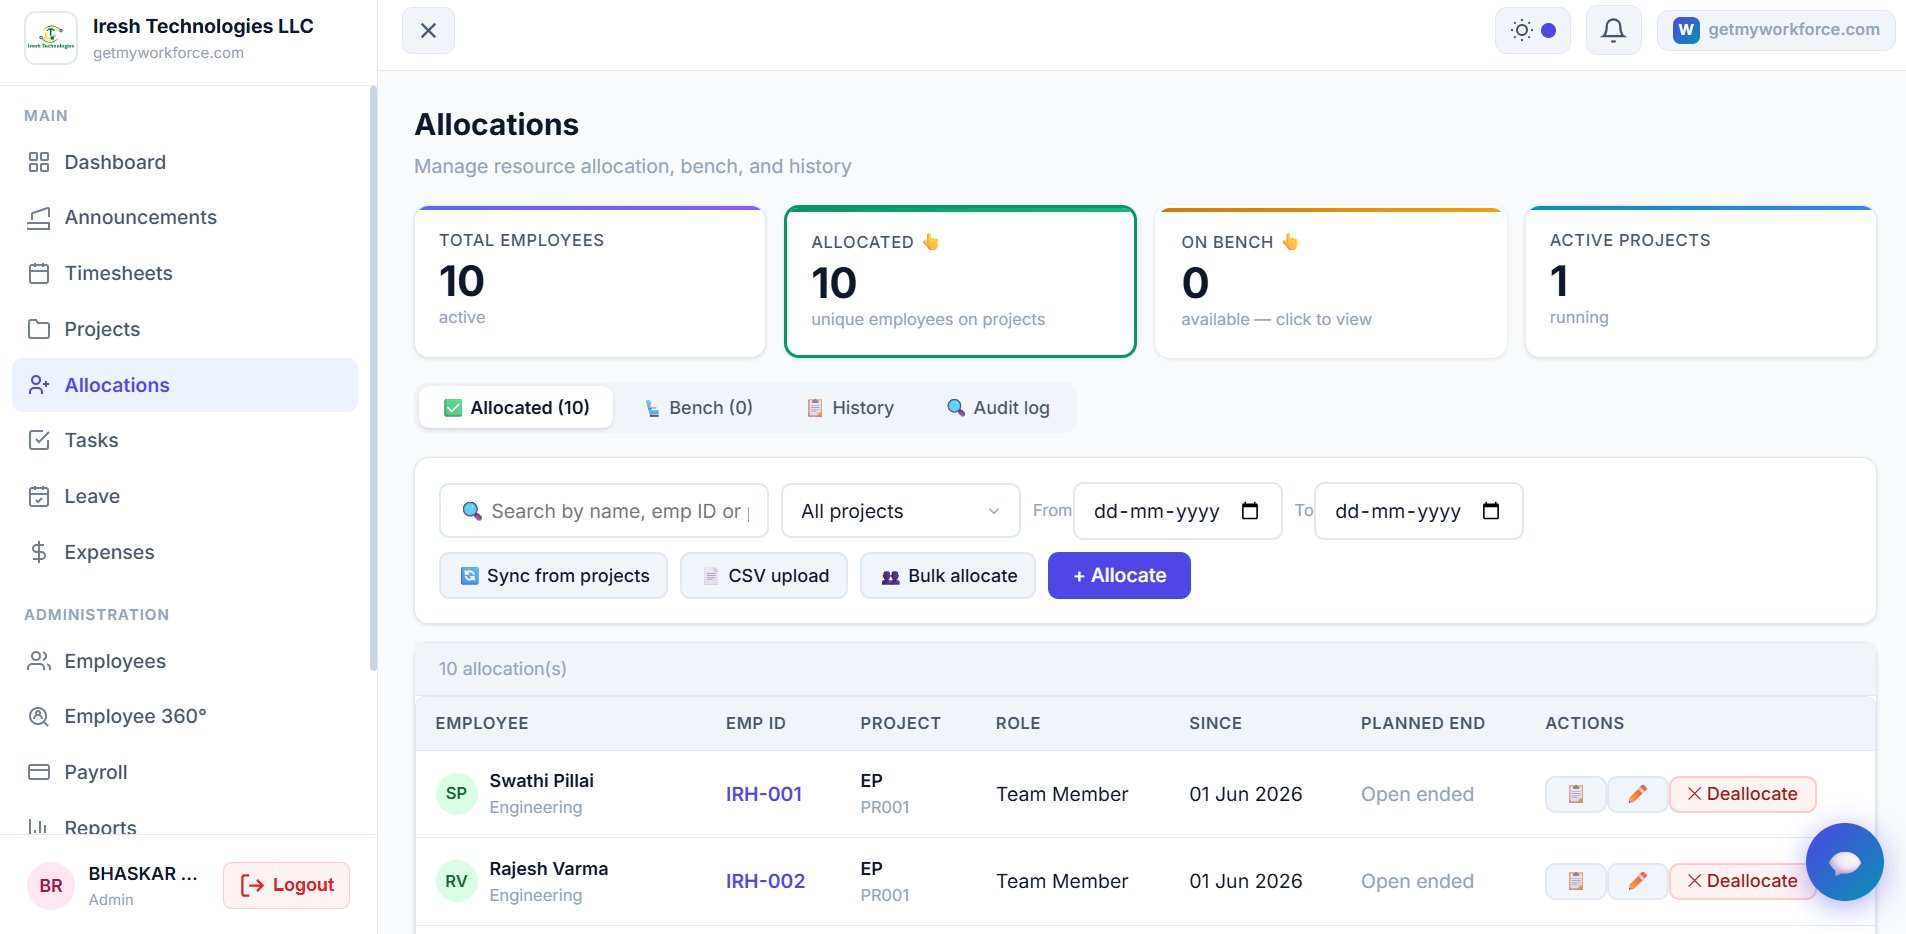Click the Planned End column header
The height and width of the screenshot is (934, 1906).
pyautogui.click(x=1422, y=723)
